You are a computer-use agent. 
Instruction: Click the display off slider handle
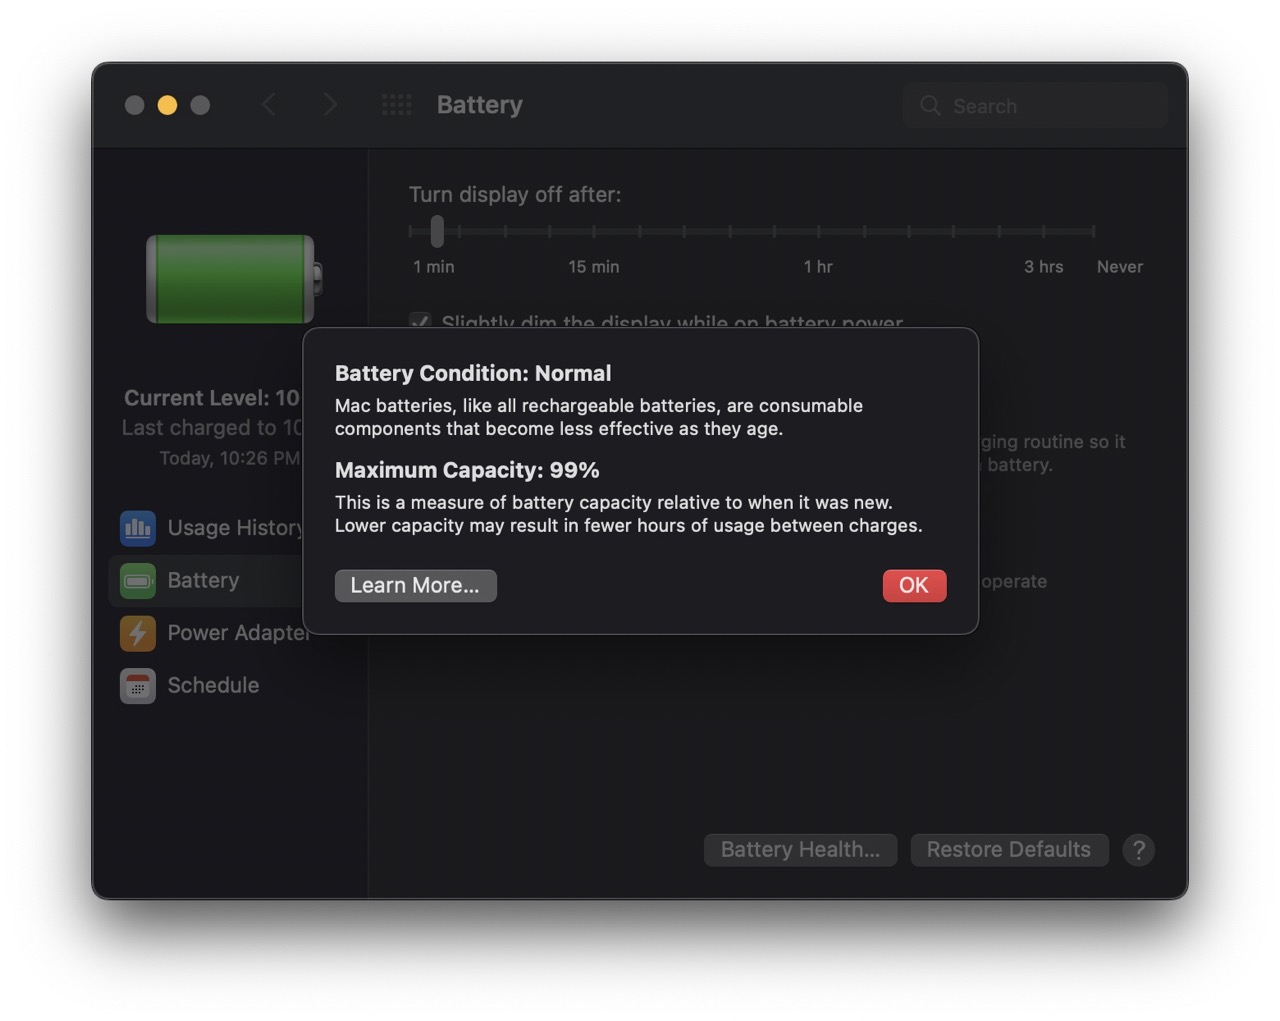coord(437,231)
